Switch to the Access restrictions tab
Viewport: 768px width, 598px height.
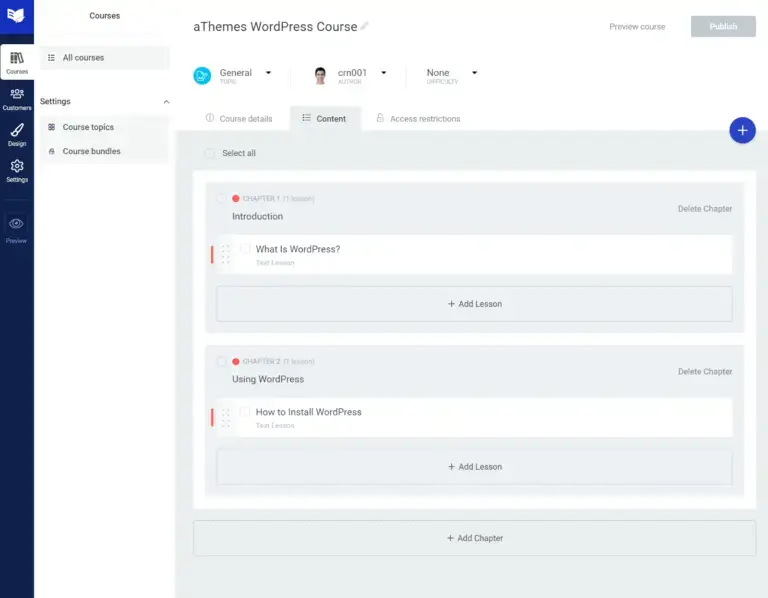pos(418,119)
